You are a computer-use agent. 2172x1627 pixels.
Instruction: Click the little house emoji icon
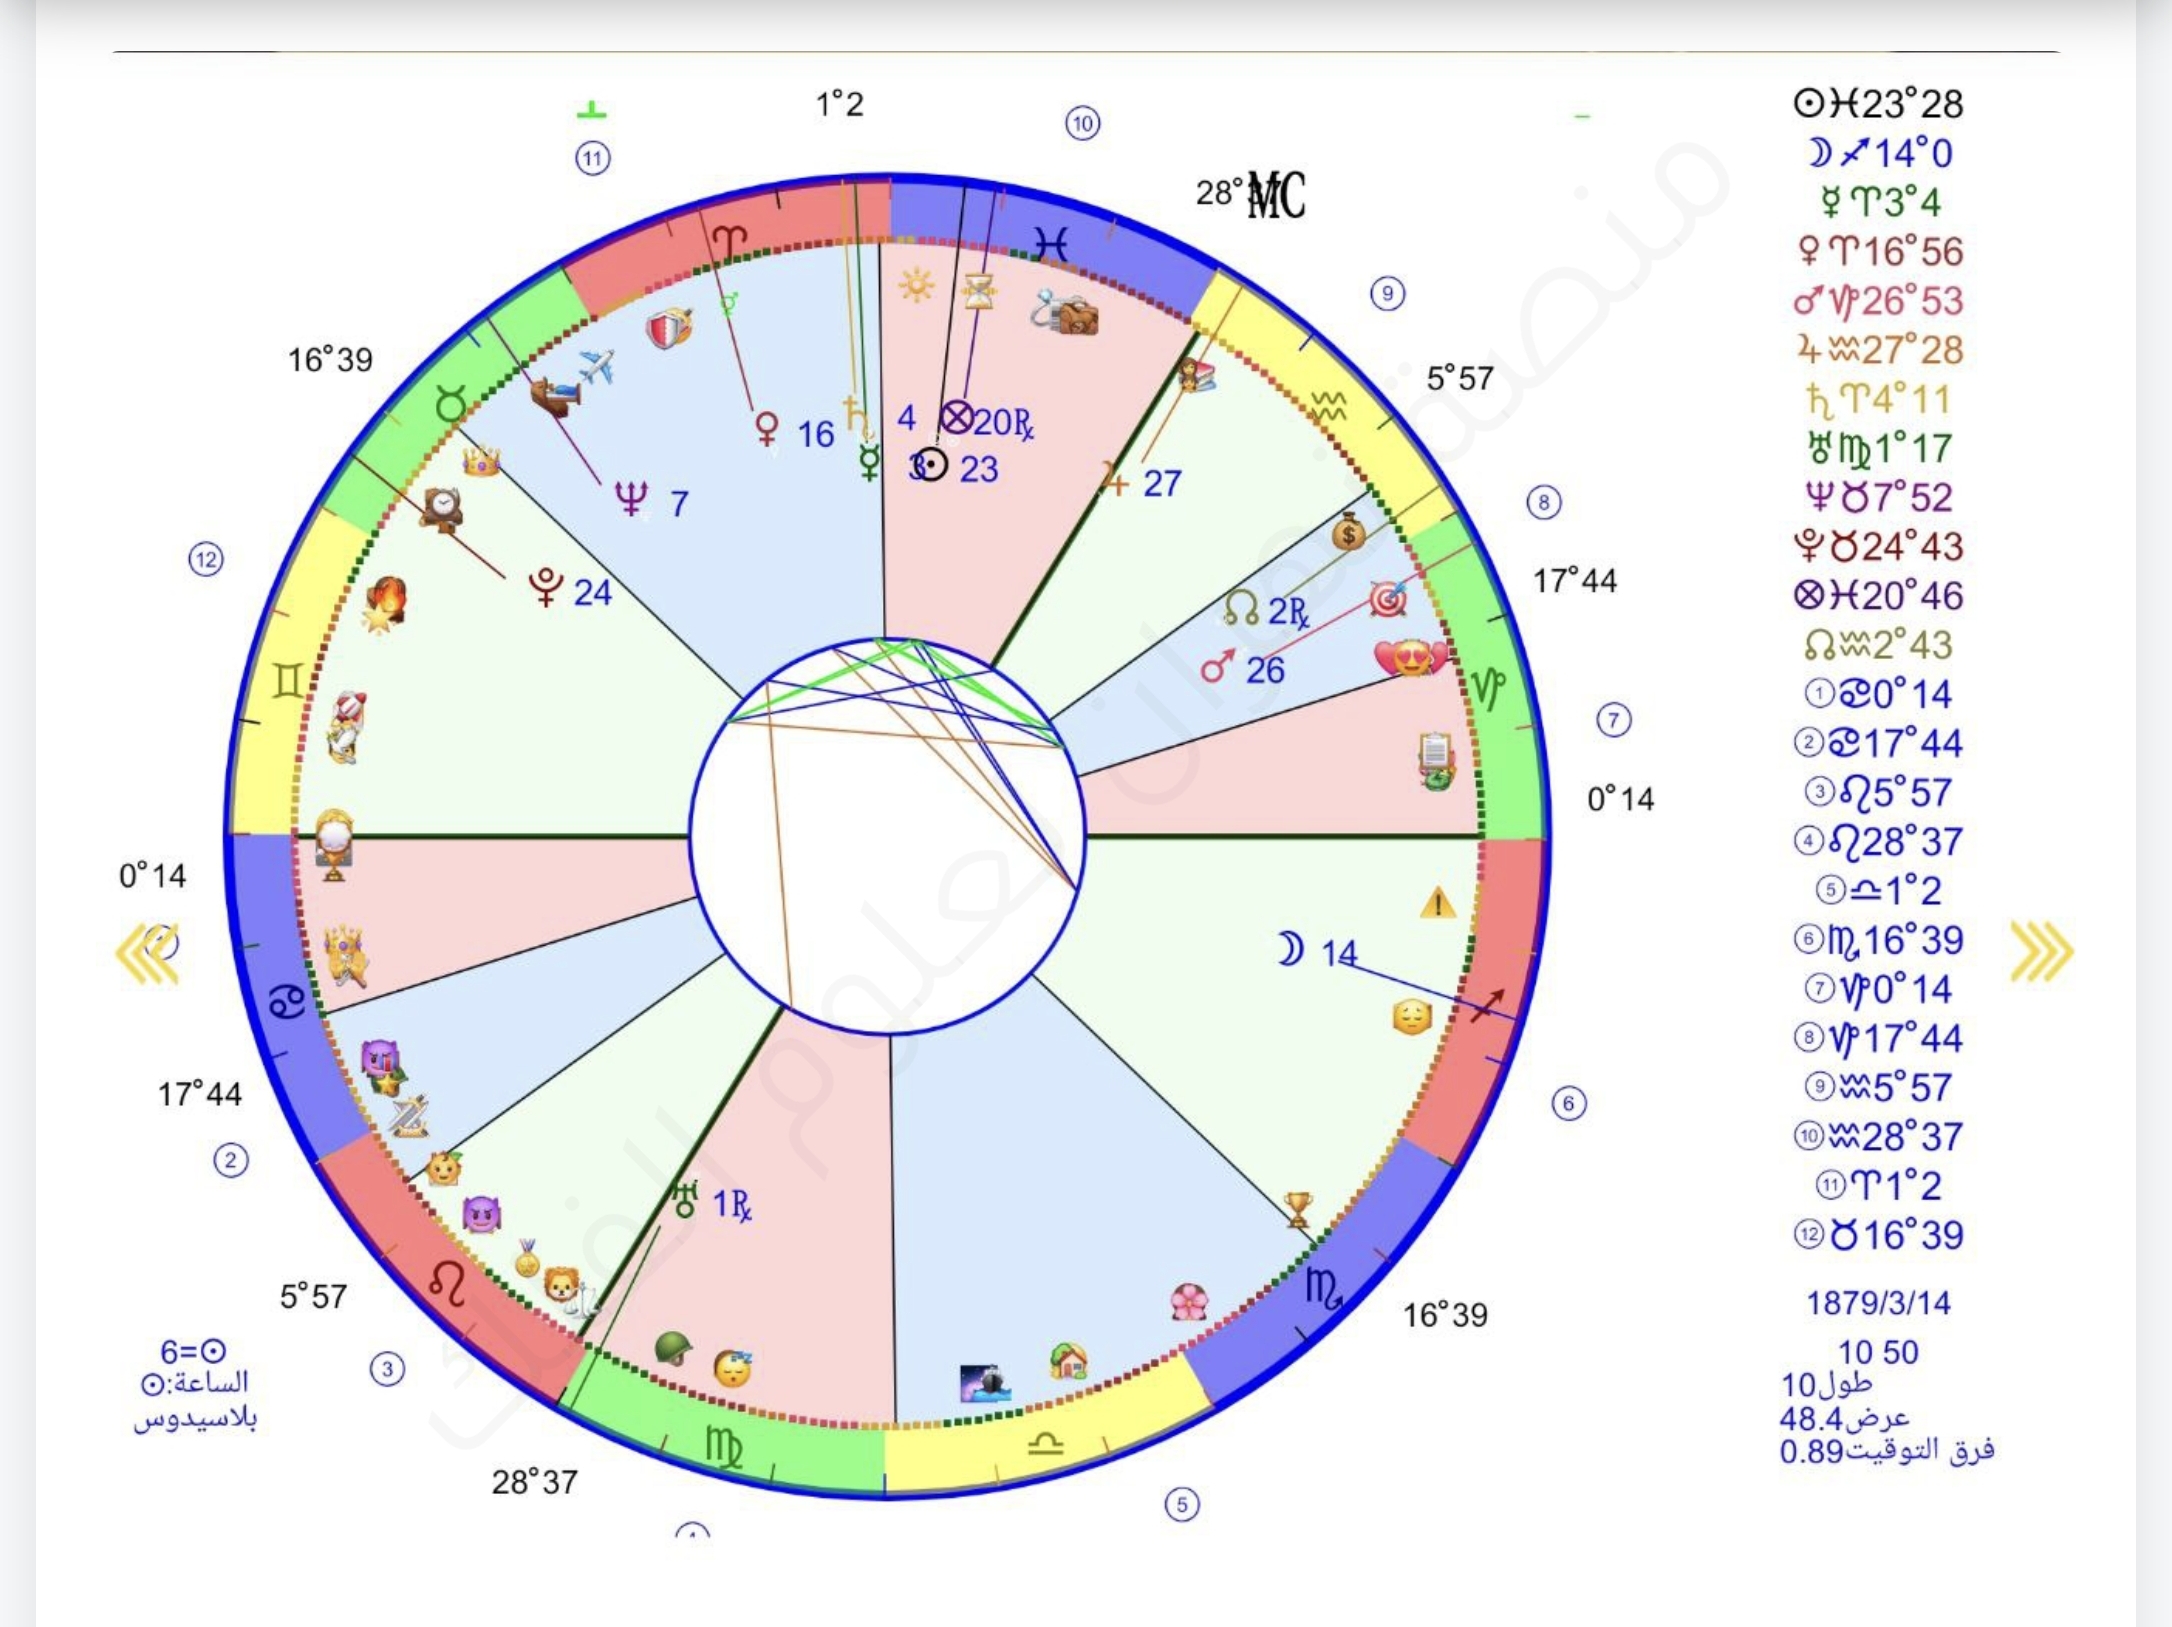pos(1068,1360)
